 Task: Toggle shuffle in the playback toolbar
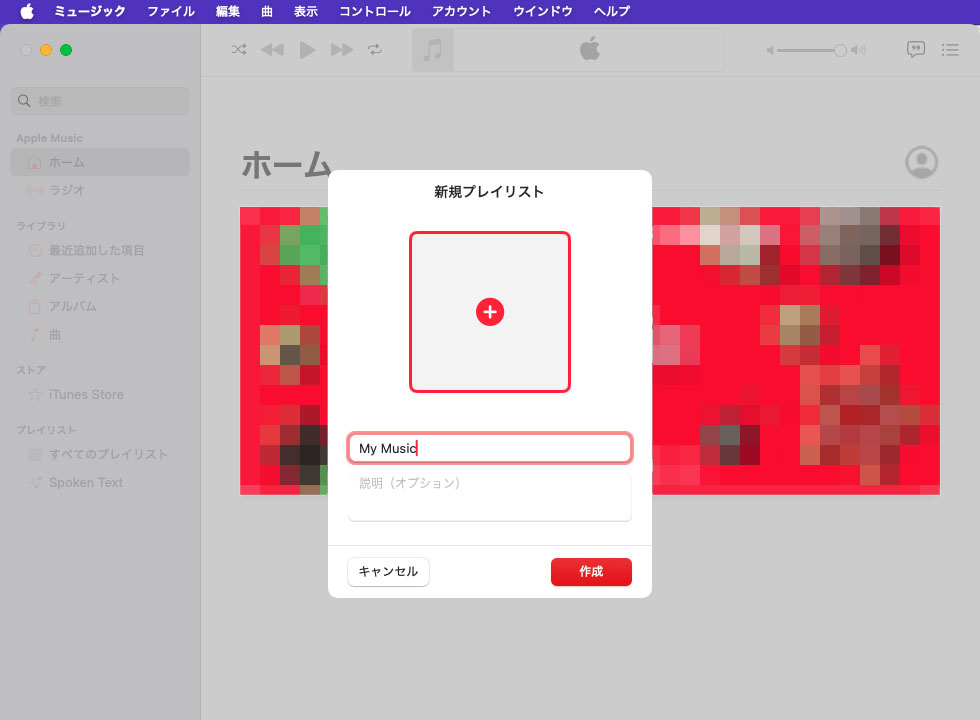click(239, 49)
